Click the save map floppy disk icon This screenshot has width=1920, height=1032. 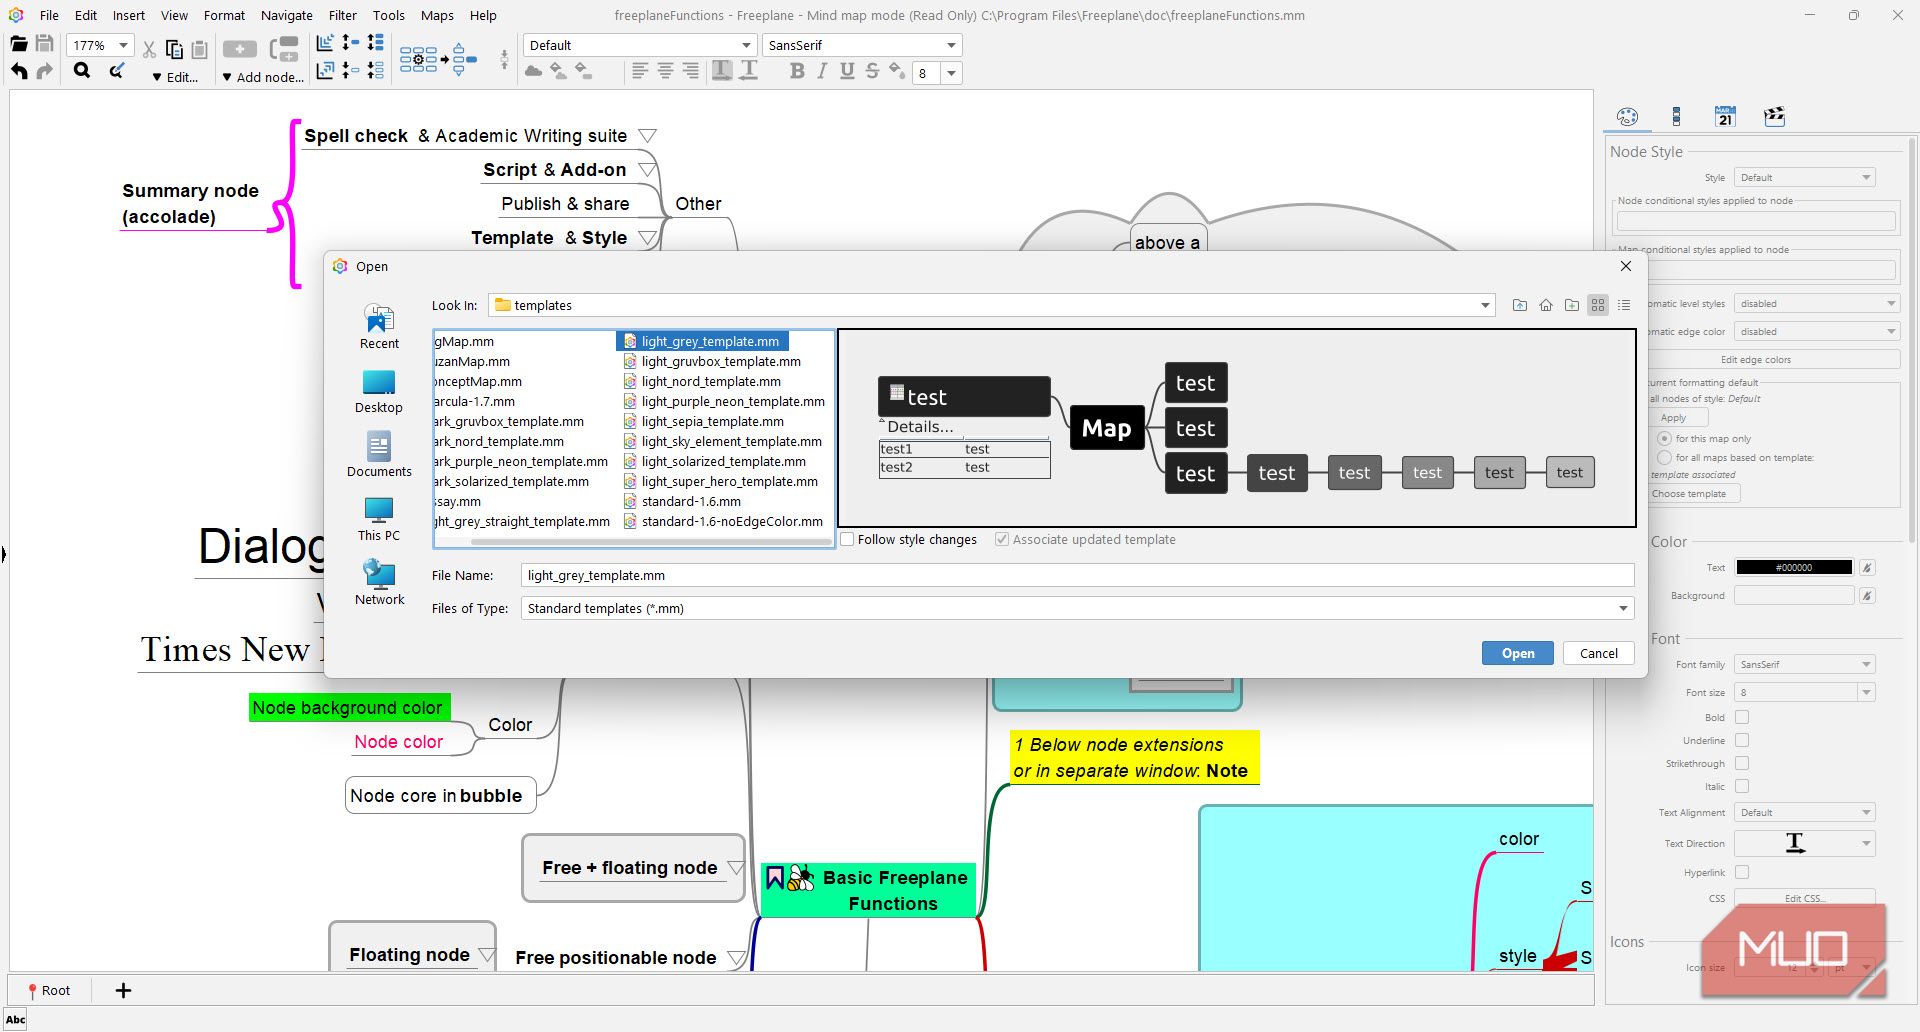pyautogui.click(x=44, y=44)
